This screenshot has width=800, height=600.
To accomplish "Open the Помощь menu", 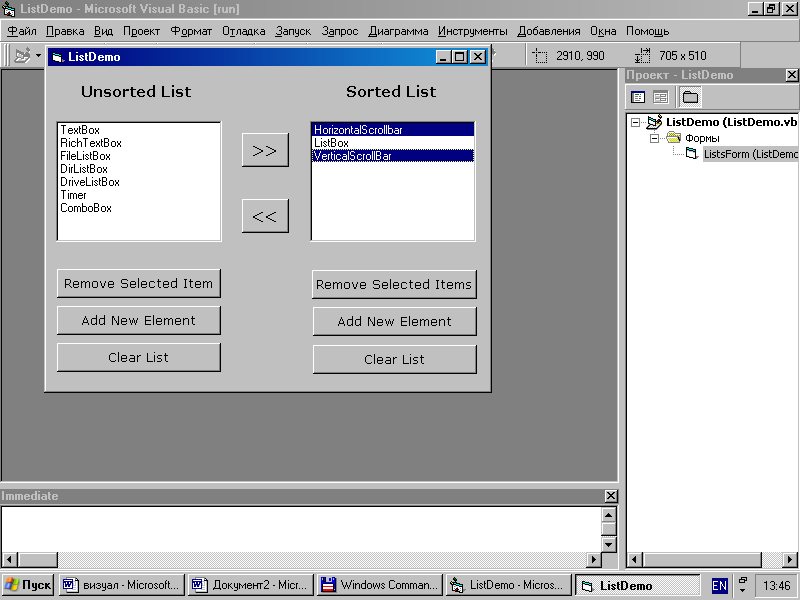I will 647,31.
